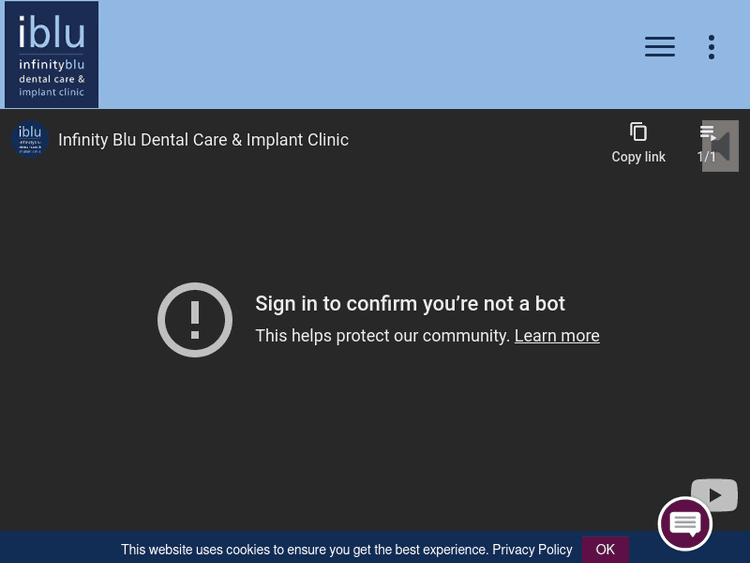Image resolution: width=750 pixels, height=563 pixels.
Task: Open the Learn more link
Action: [x=557, y=336]
